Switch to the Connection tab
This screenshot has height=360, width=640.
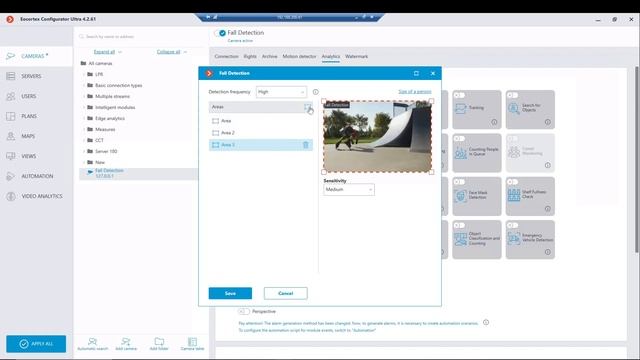[226, 56]
